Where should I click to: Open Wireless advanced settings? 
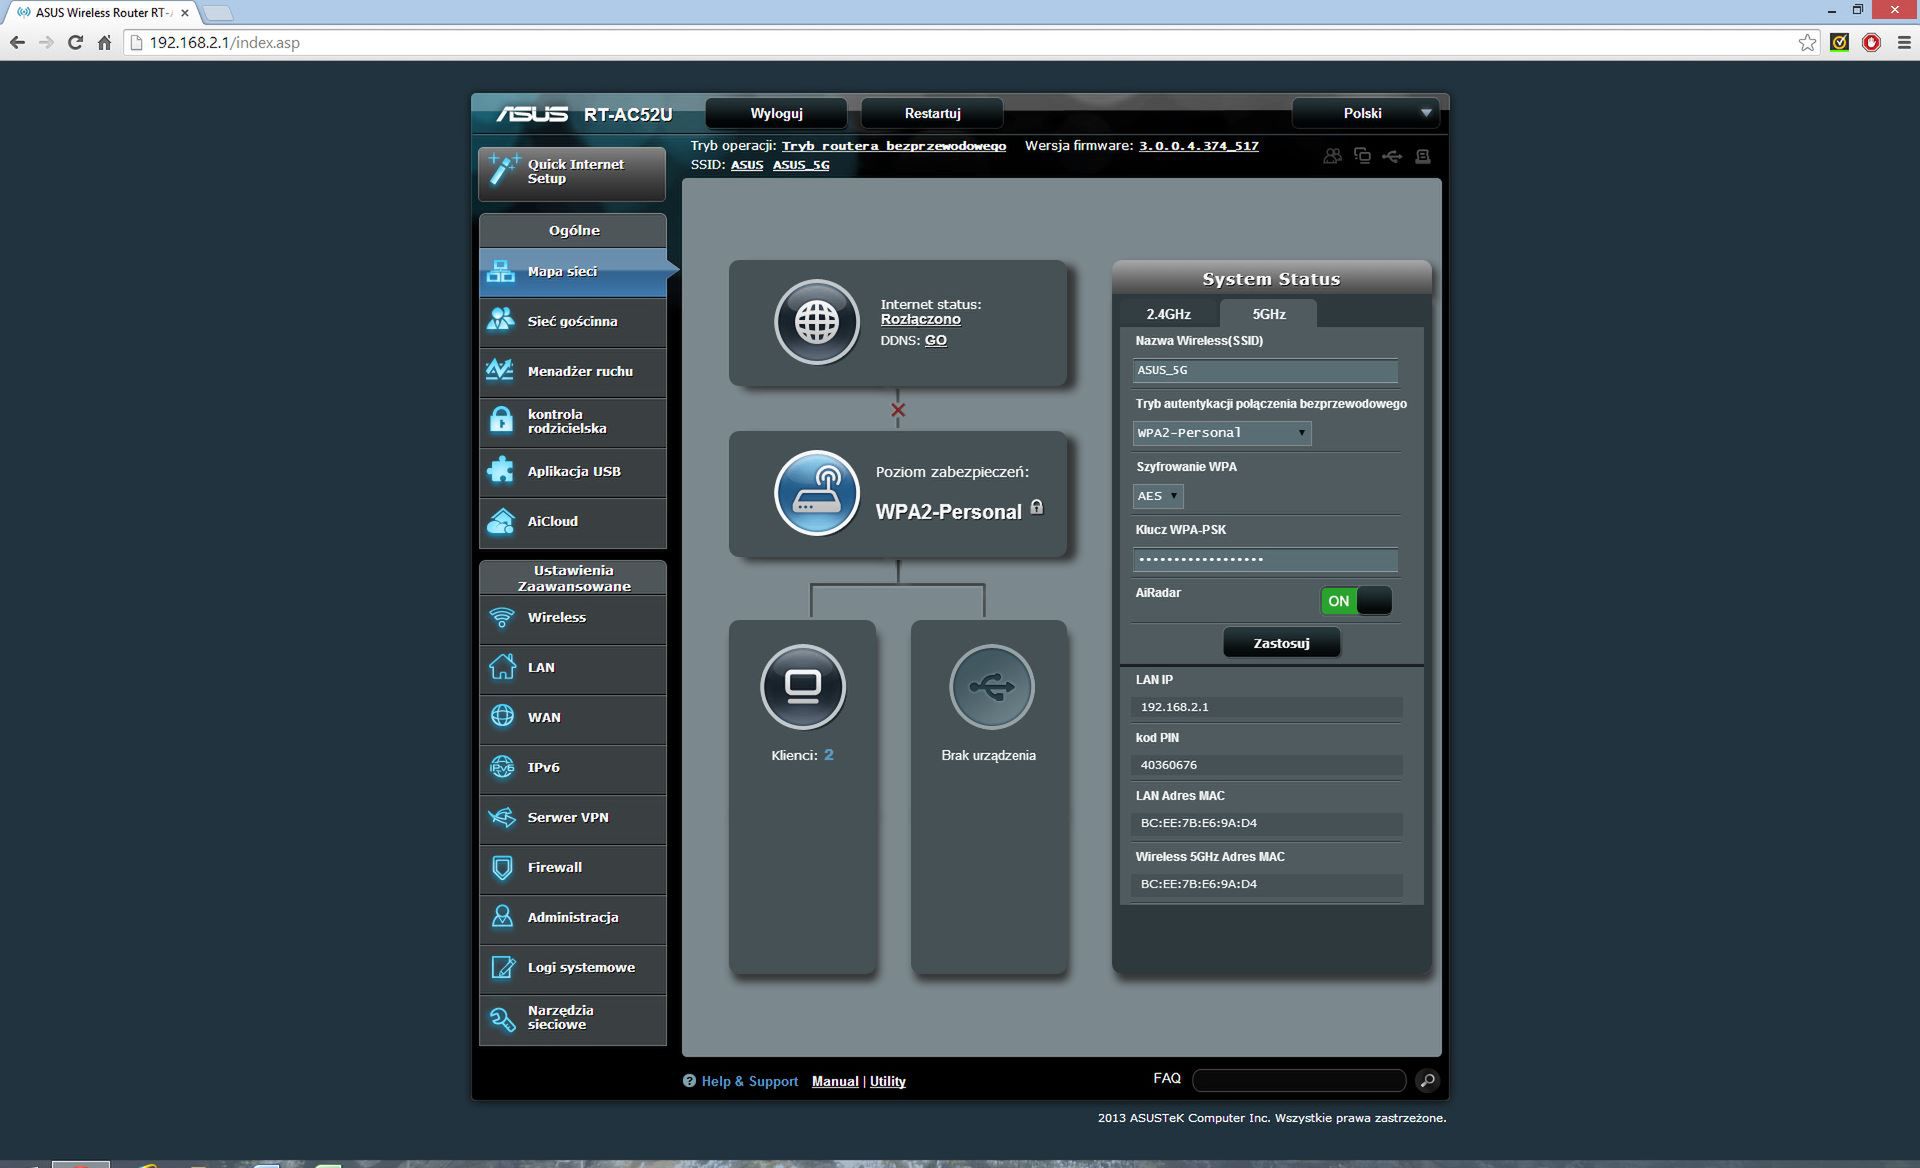(572, 618)
